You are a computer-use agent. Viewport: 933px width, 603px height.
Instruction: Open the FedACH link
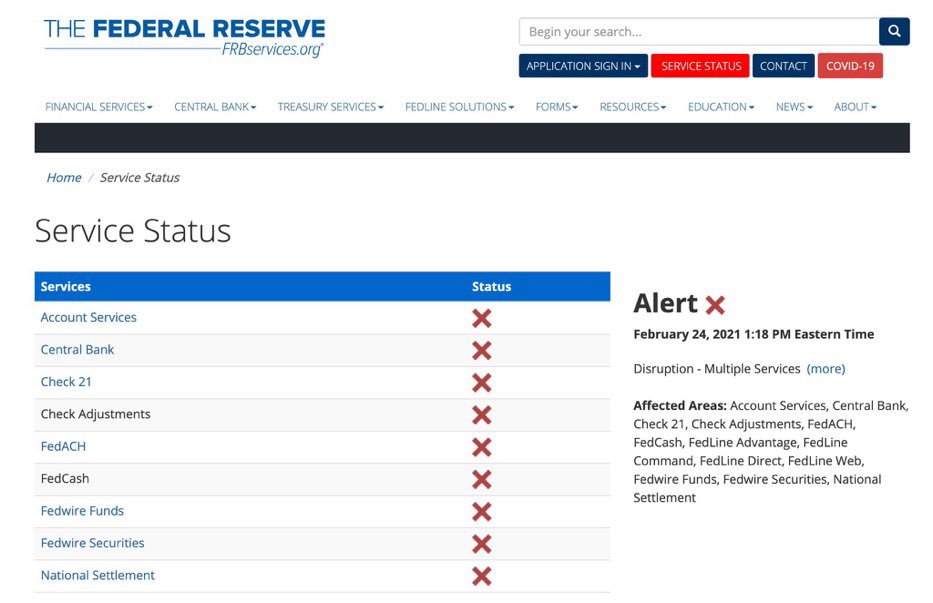[x=63, y=446]
